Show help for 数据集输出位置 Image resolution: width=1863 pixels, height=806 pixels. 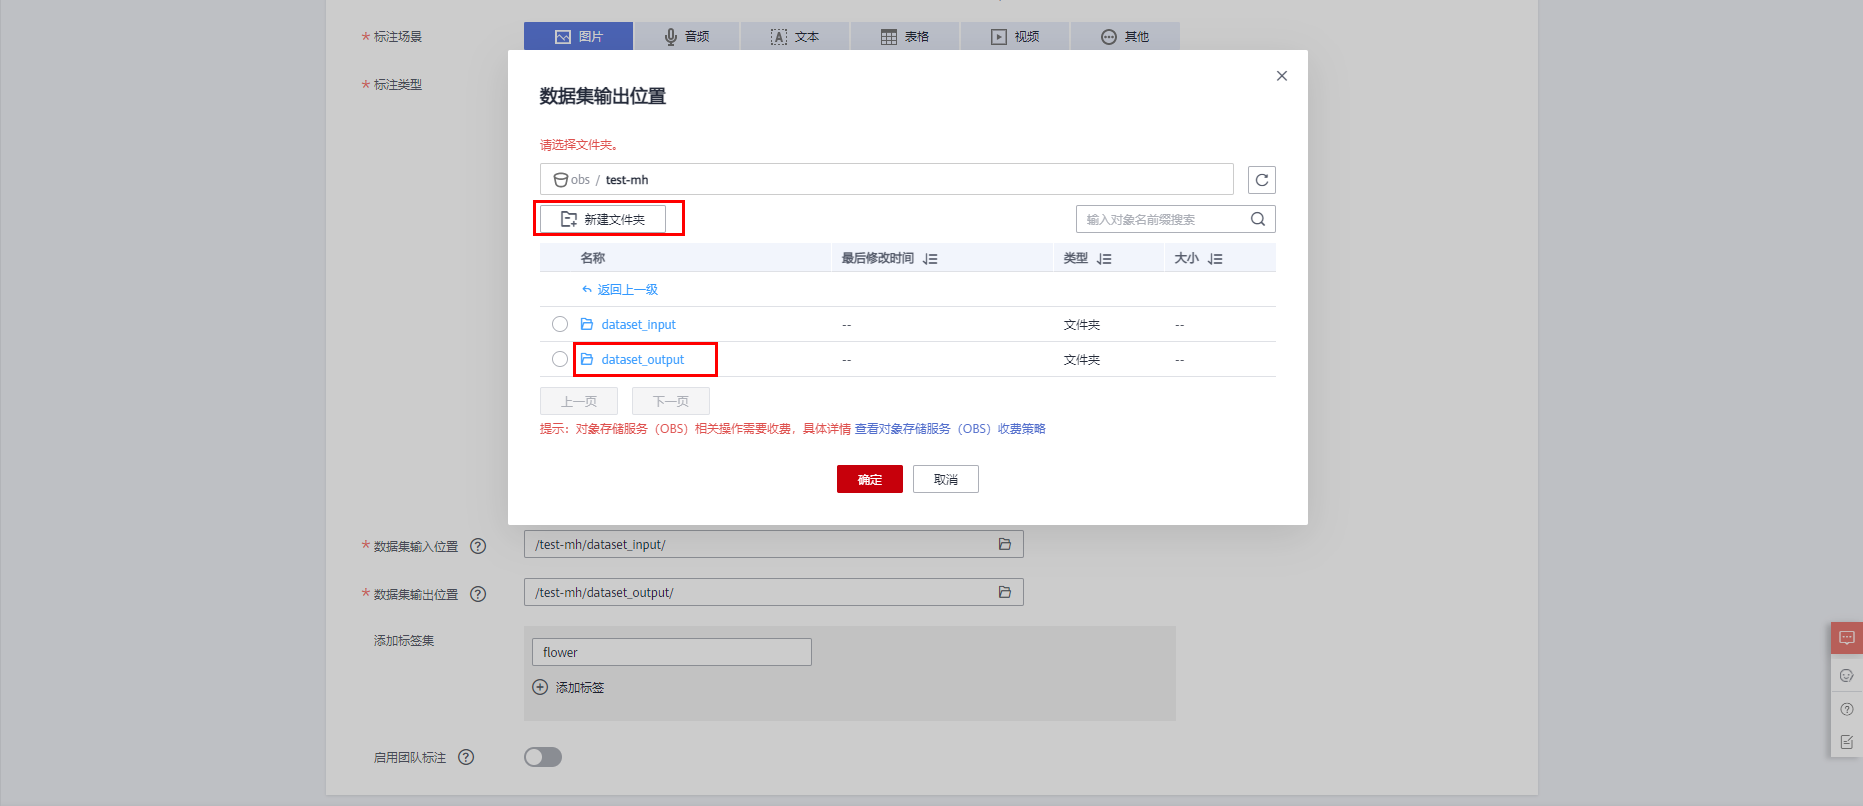(x=478, y=594)
